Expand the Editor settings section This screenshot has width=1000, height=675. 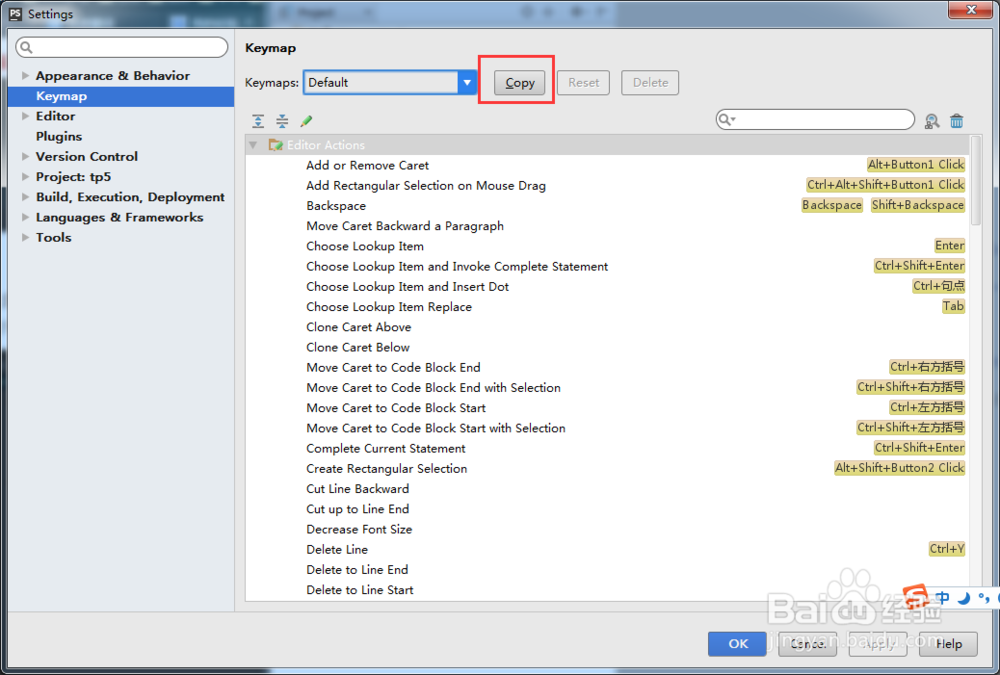[x=26, y=116]
